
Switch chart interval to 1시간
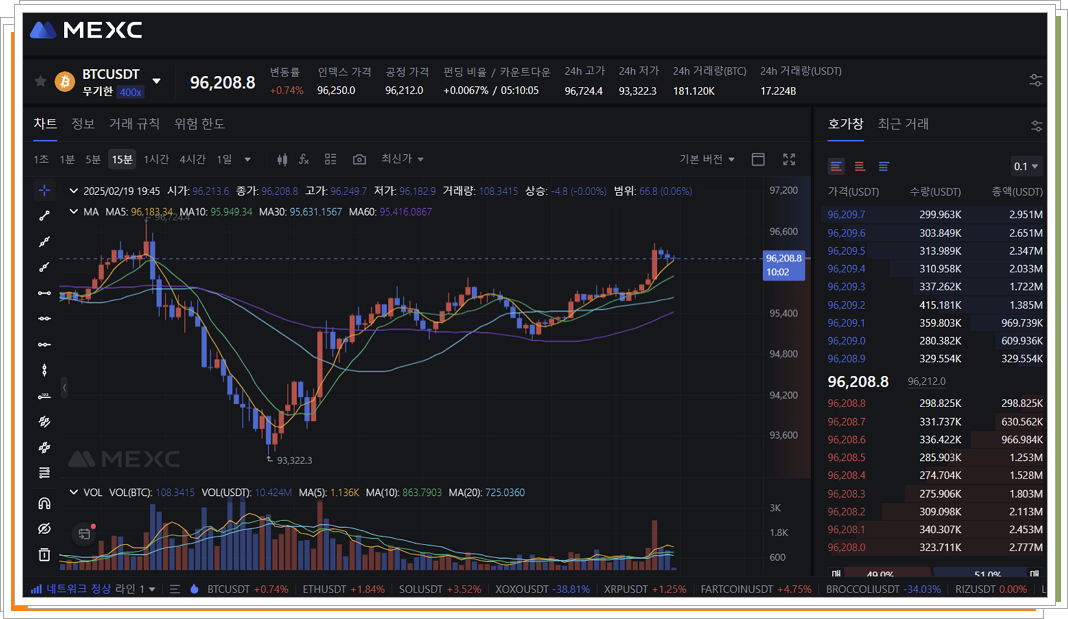156,159
